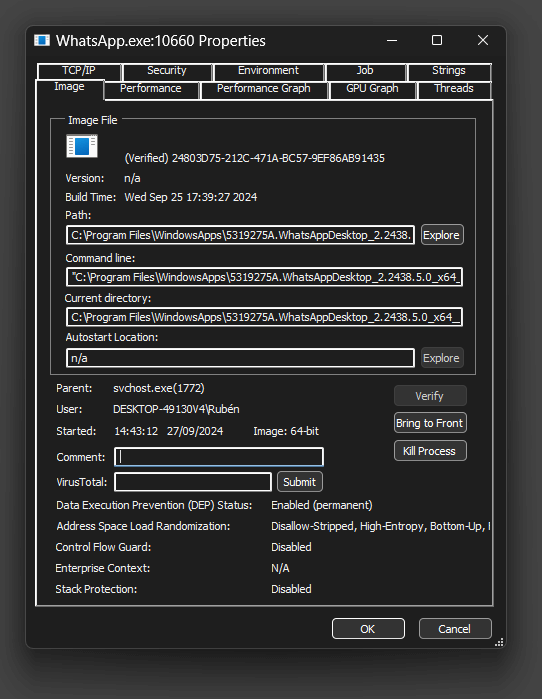This screenshot has width=542, height=699.
Task: Click the Cancel button
Action: pos(455,629)
